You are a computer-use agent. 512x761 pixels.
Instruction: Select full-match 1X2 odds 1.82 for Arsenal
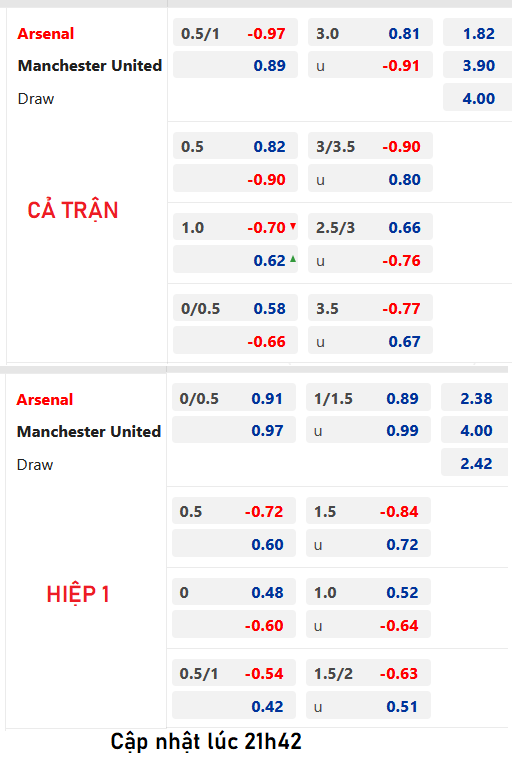coord(478,33)
